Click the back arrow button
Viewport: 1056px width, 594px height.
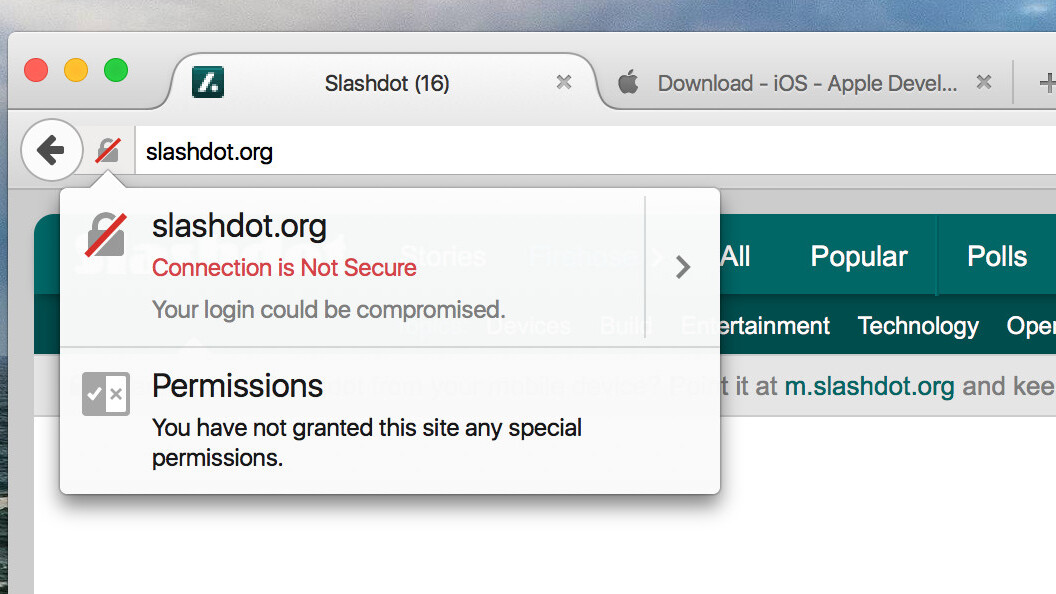point(50,150)
